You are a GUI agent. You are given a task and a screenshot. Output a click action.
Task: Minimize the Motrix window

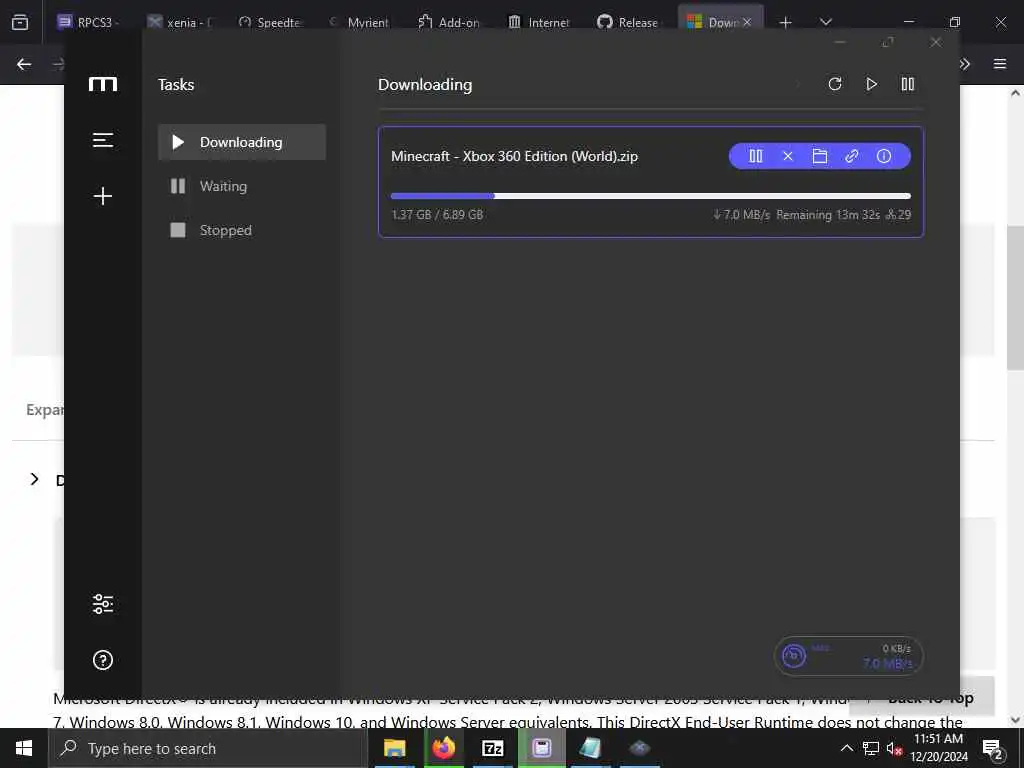(840, 42)
